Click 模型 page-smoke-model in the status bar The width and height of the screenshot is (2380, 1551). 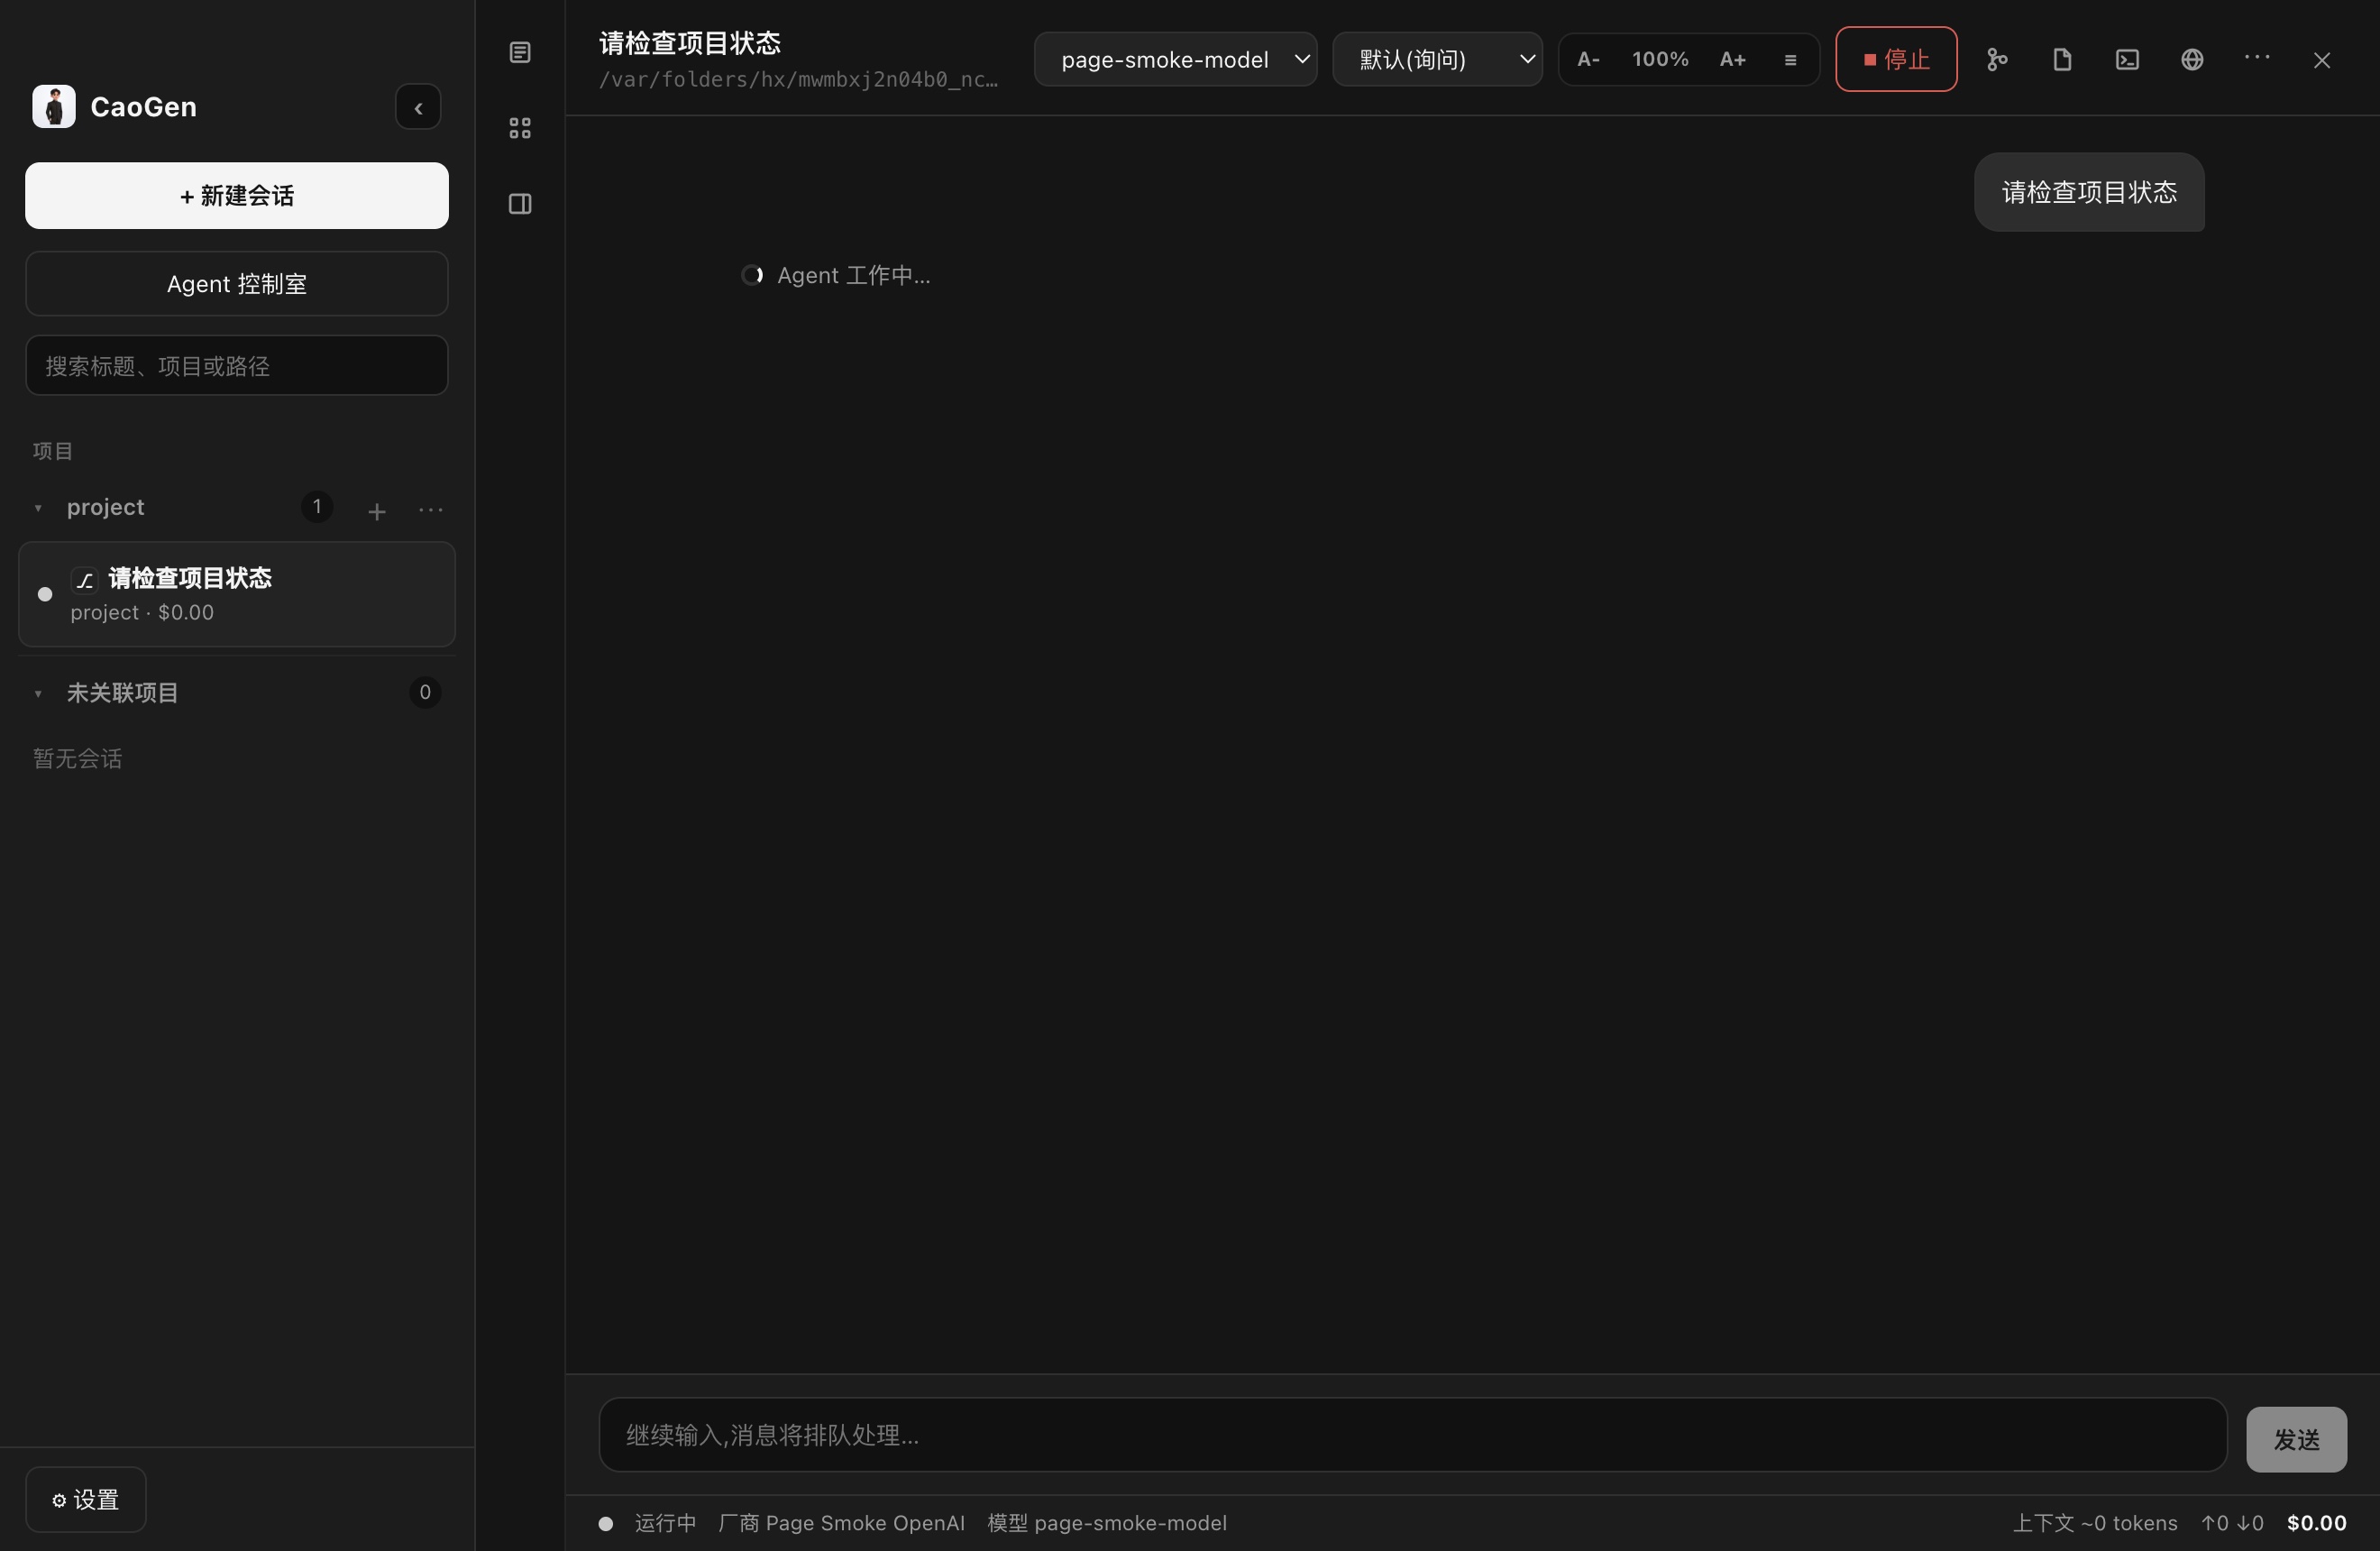[1107, 1522]
